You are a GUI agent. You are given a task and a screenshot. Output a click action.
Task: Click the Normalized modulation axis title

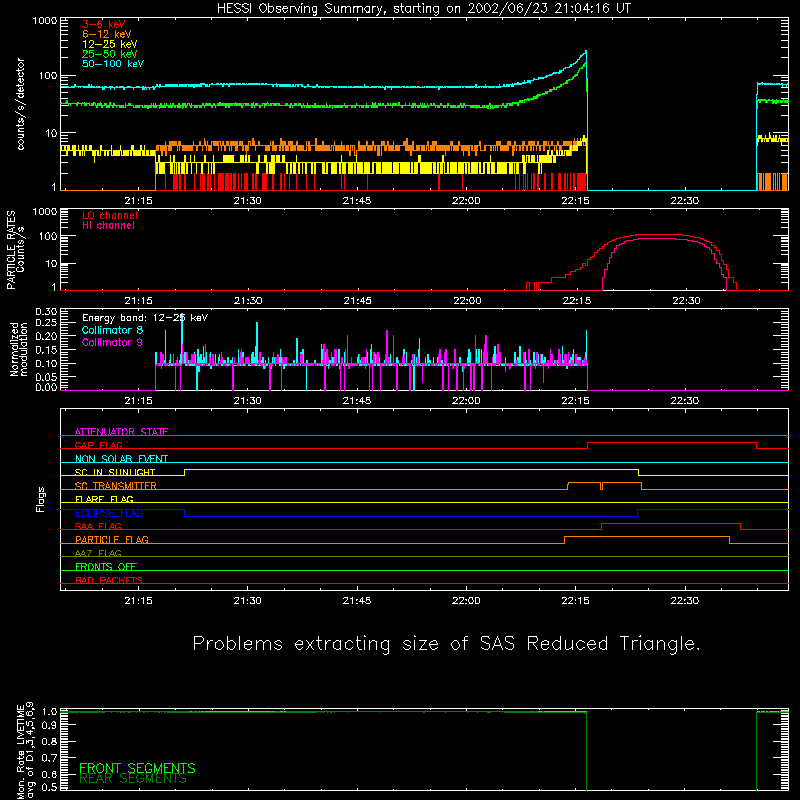click(x=18, y=349)
